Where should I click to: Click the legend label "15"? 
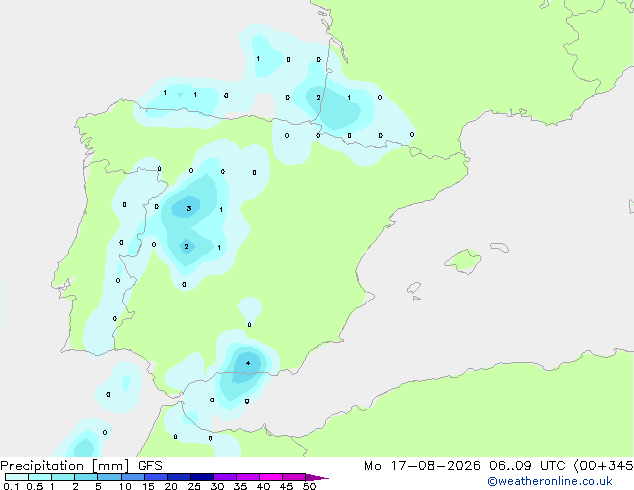click(x=148, y=486)
